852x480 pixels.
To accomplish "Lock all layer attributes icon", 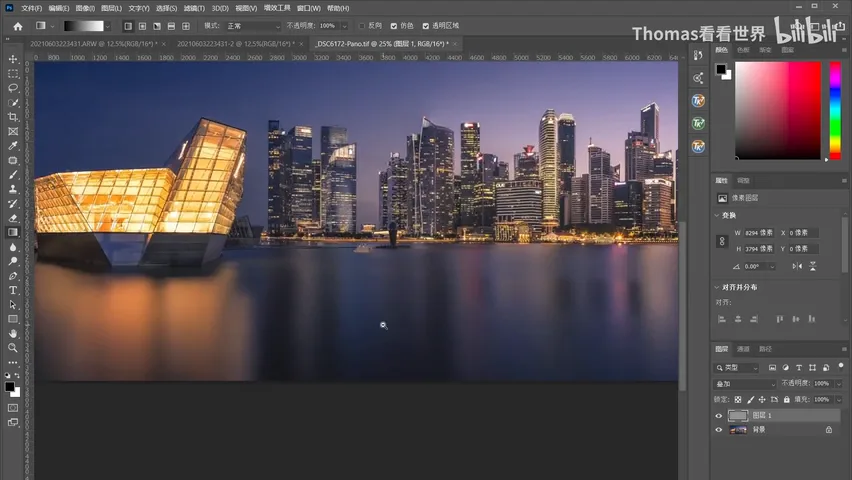I will 786,400.
